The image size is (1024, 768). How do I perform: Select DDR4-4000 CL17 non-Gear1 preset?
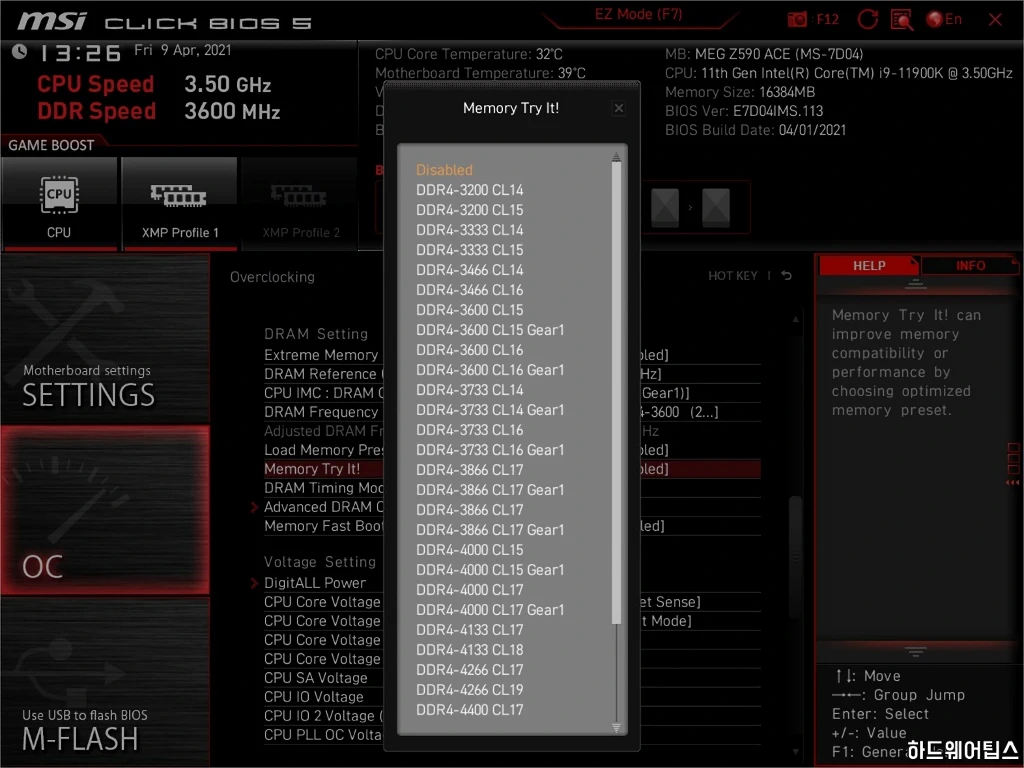tap(470, 590)
